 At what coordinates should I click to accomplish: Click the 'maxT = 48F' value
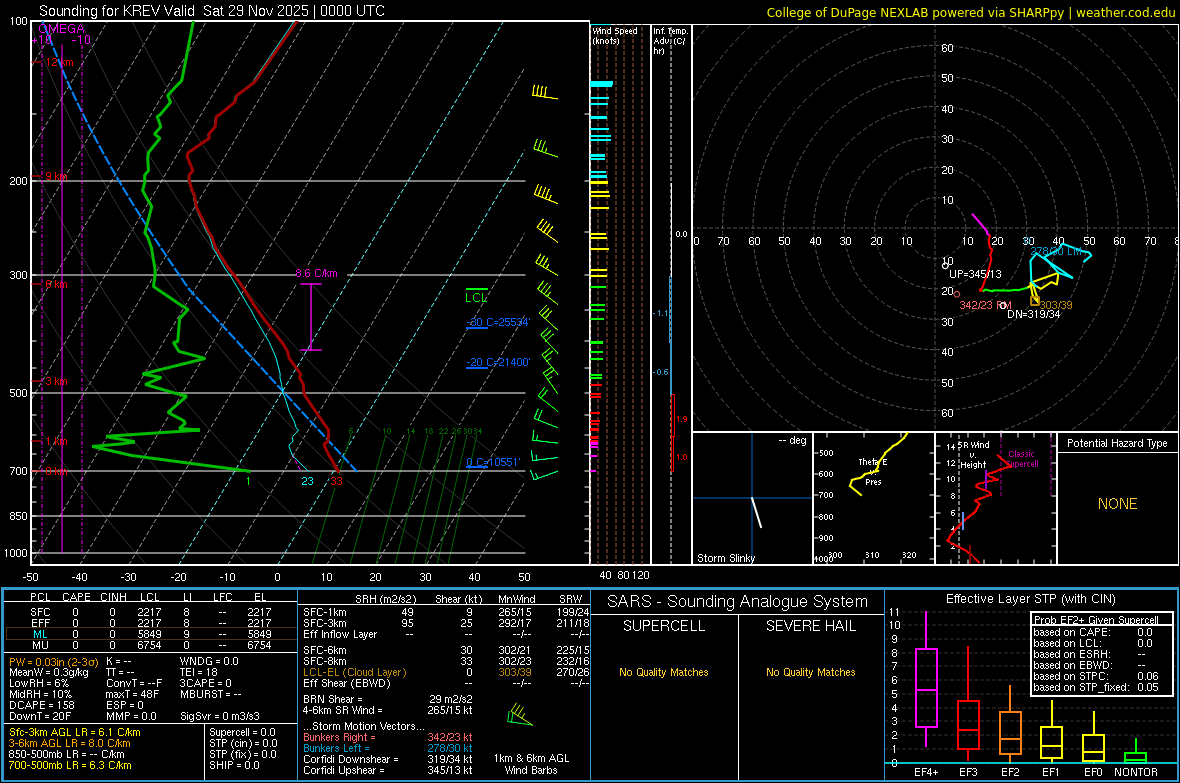pos(132,694)
